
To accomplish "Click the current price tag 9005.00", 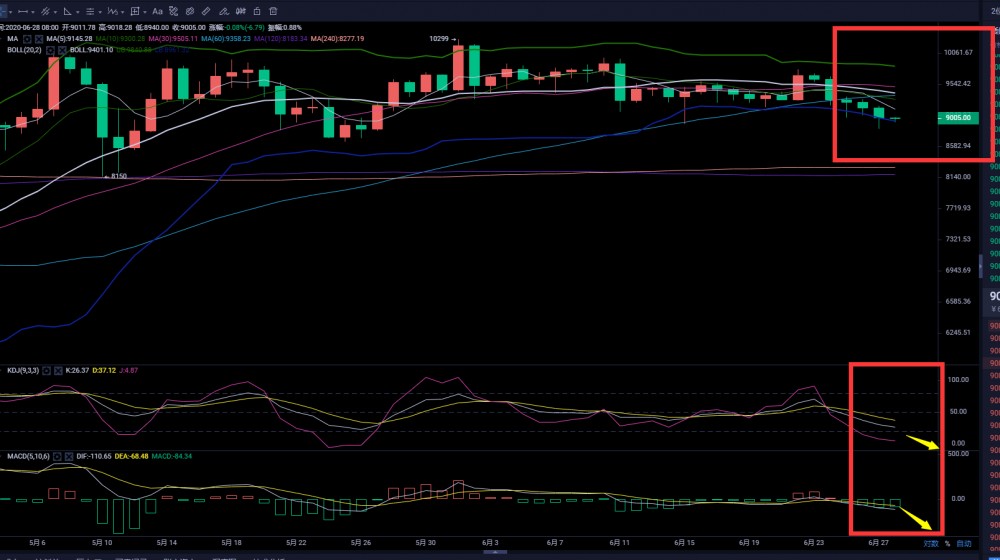I will pyautogui.click(x=958, y=118).
